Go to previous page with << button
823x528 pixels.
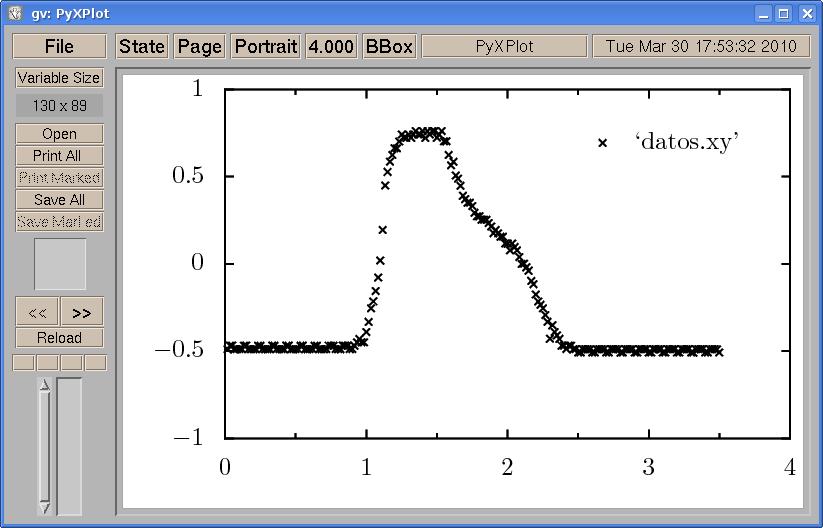click(x=38, y=312)
